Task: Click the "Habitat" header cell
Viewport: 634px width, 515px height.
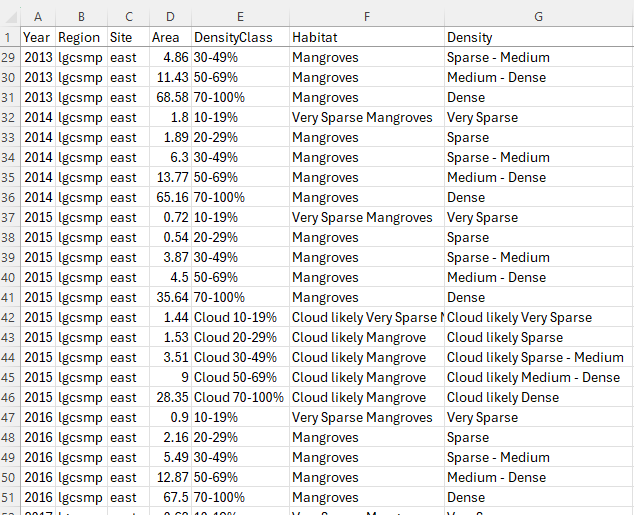Action: click(366, 37)
